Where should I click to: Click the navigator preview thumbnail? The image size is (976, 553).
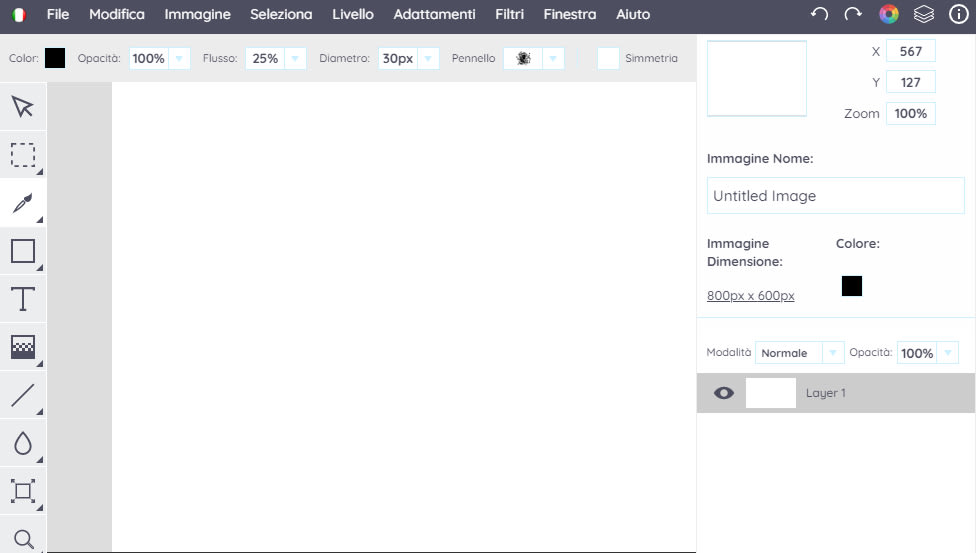[757, 78]
